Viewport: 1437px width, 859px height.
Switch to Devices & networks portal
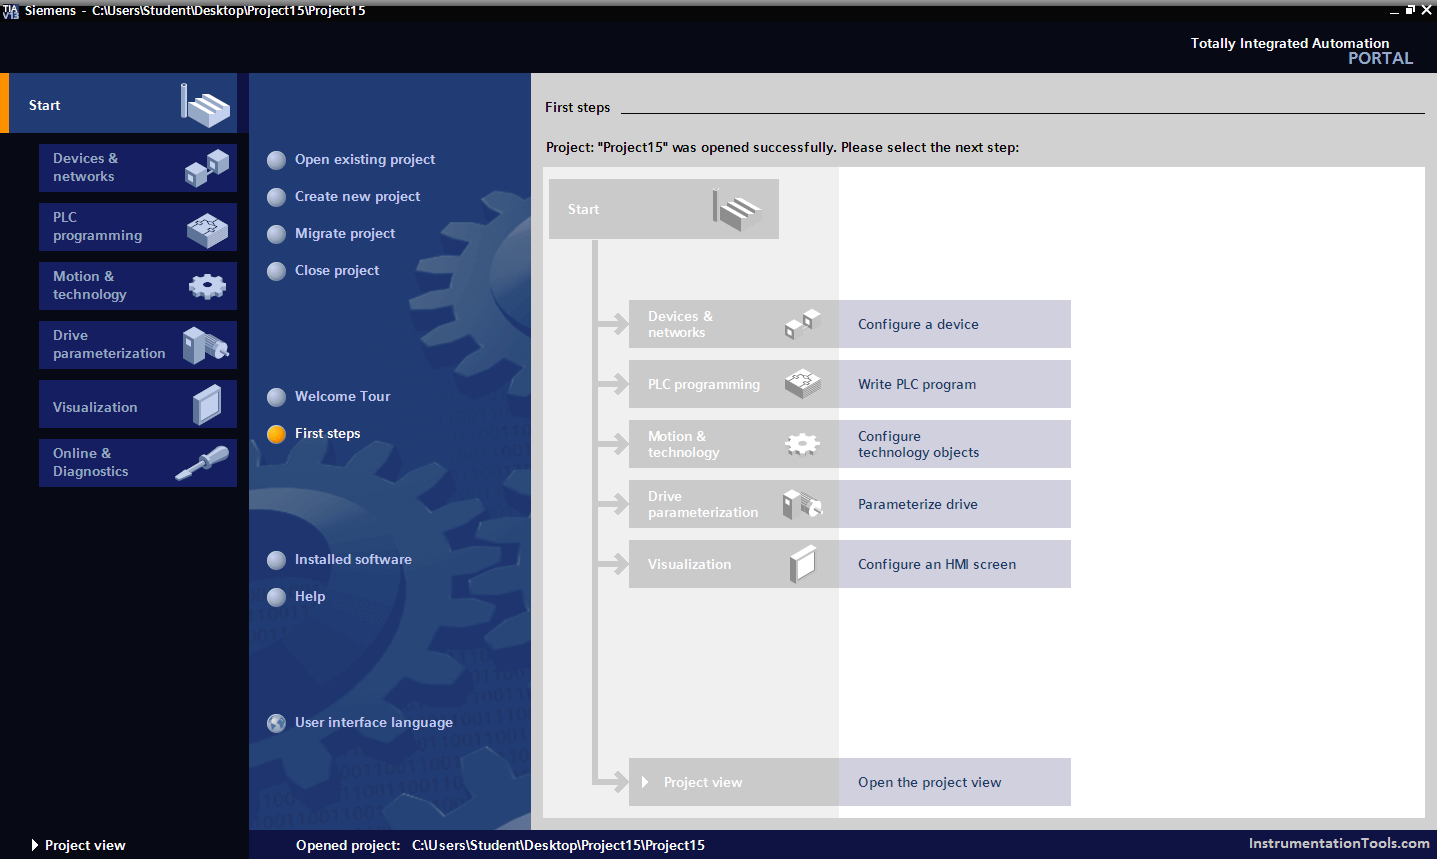click(138, 168)
